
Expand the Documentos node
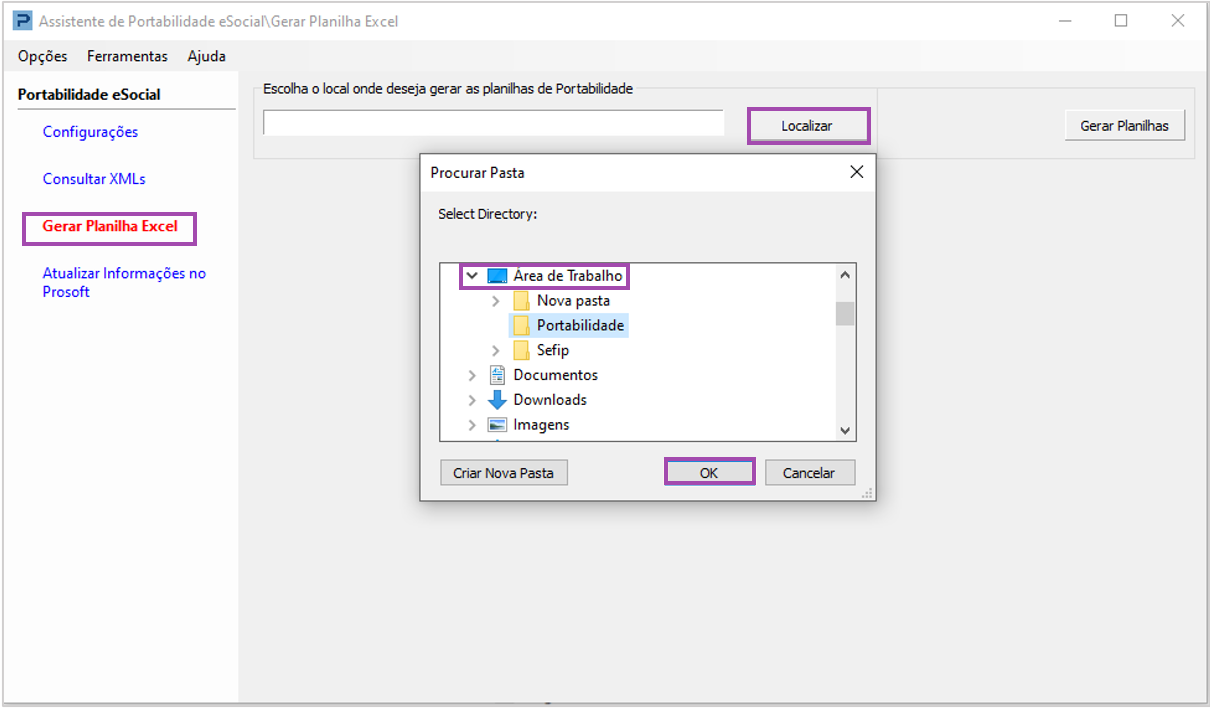pos(472,375)
